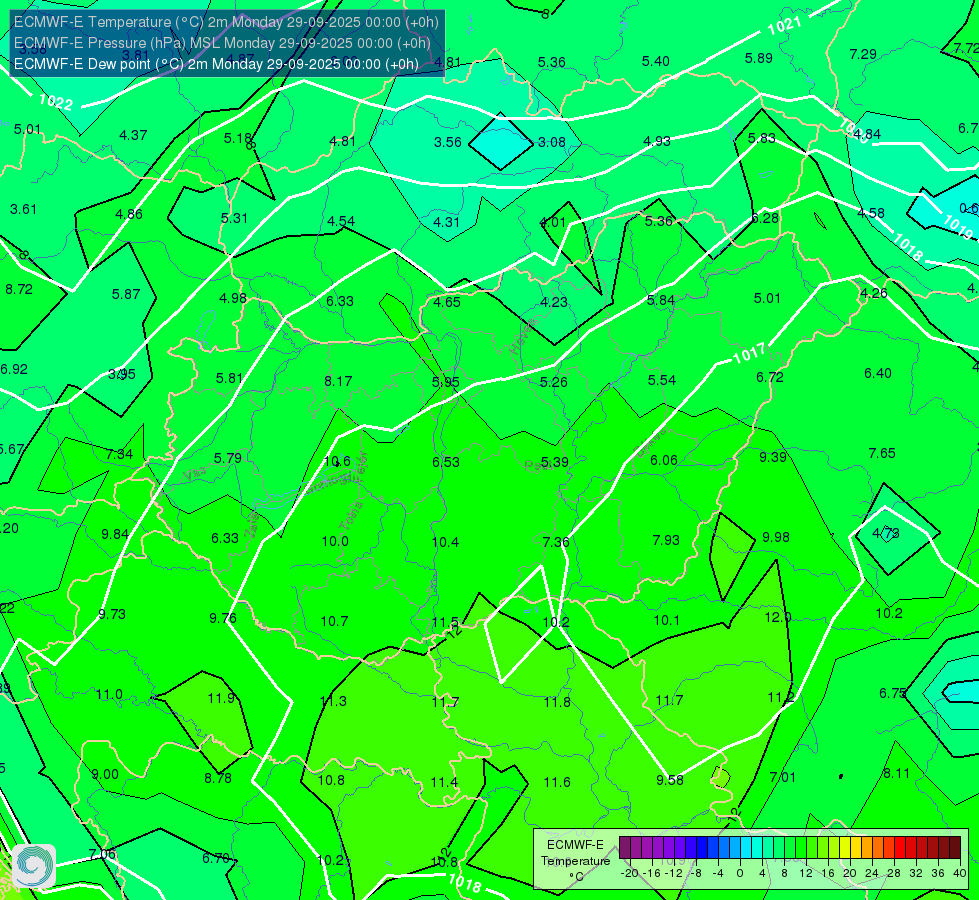
Task: Click the 7.29 temperature value
Action: [863, 54]
